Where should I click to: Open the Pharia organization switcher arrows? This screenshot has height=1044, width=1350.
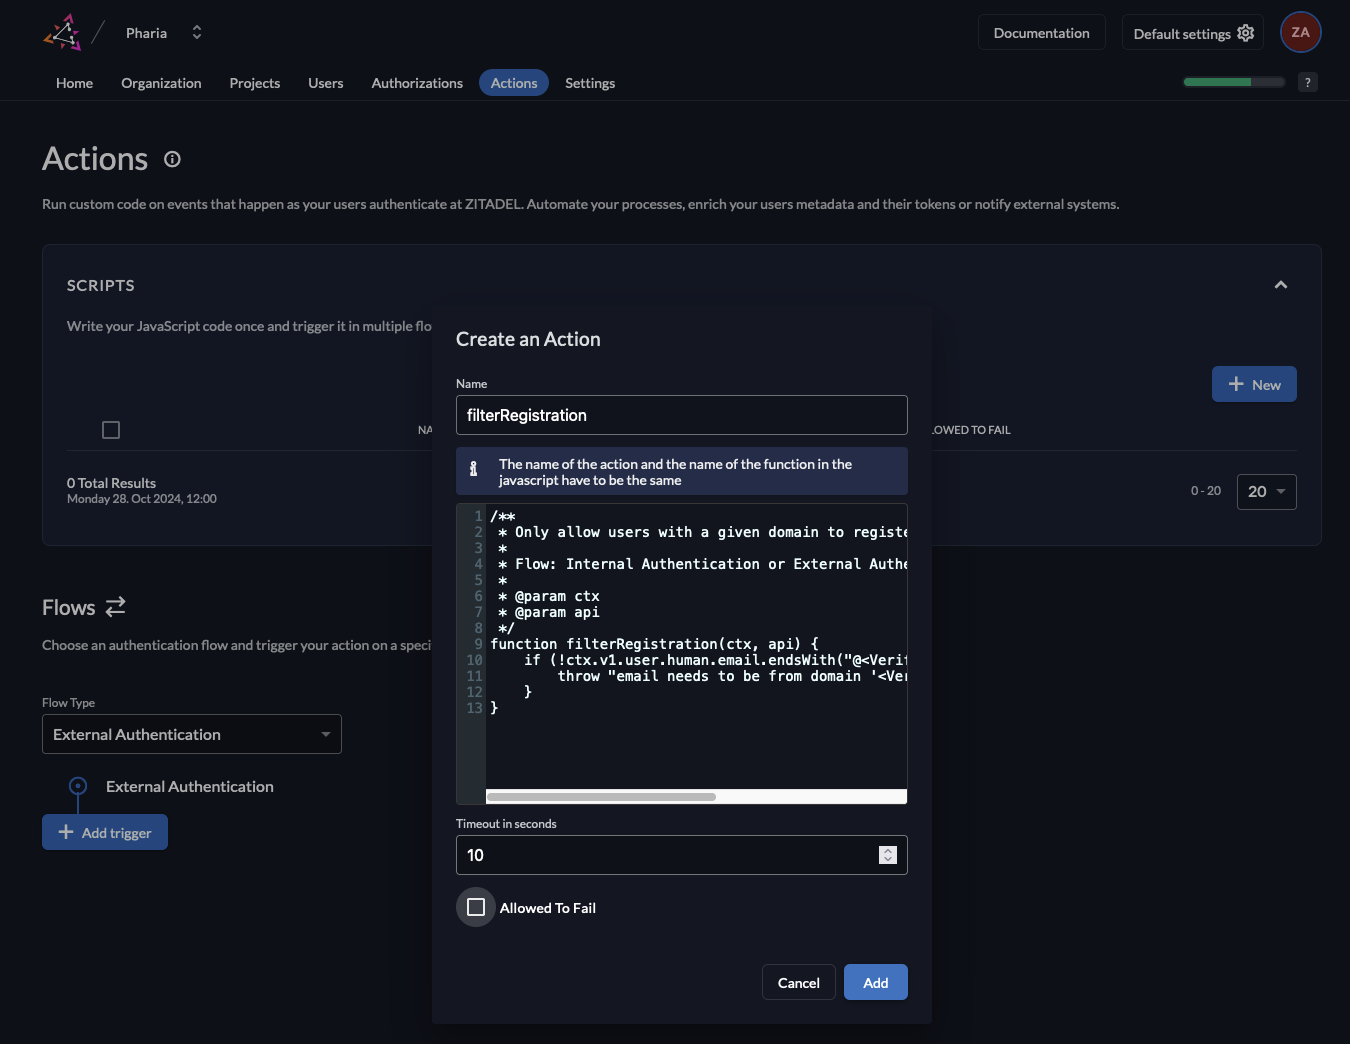click(197, 33)
